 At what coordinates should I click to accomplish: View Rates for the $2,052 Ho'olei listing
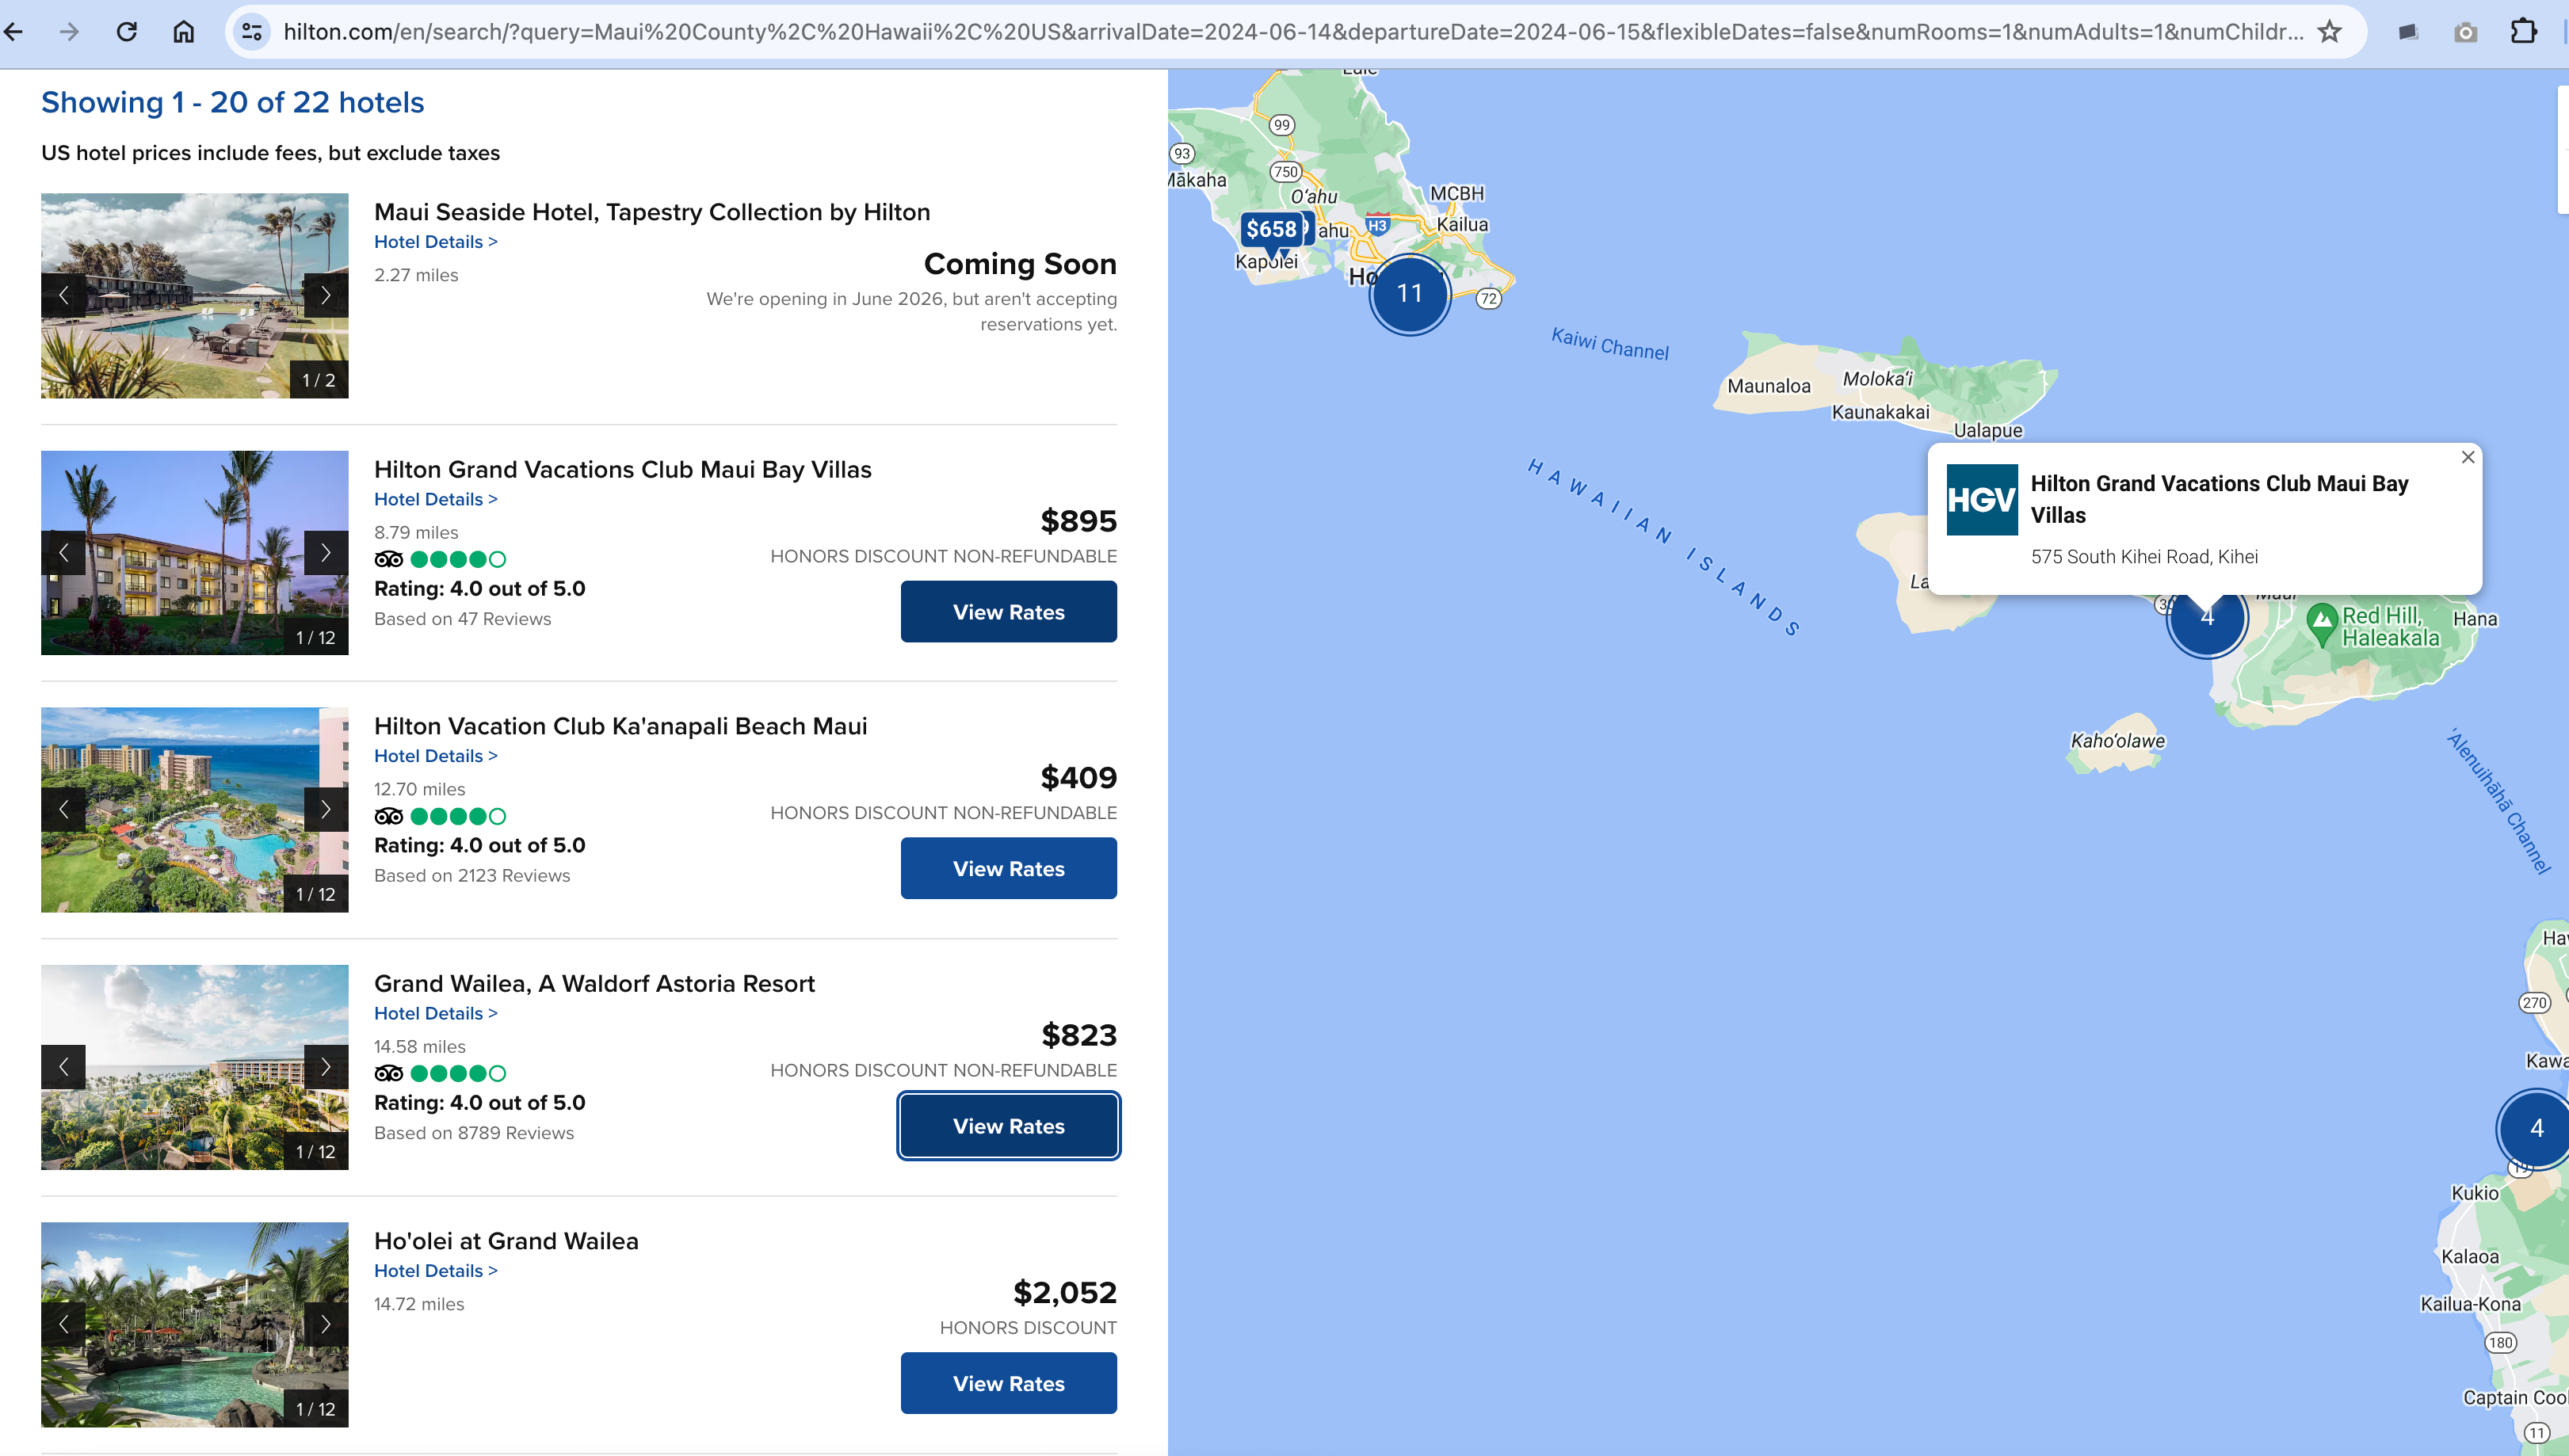pos(1008,1383)
